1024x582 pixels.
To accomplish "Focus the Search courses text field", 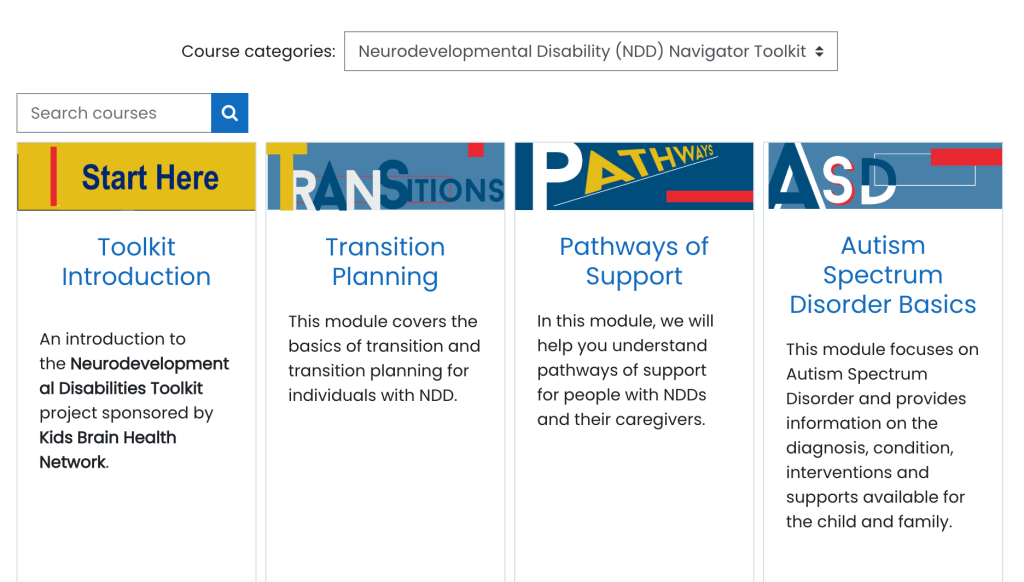I will 114,113.
